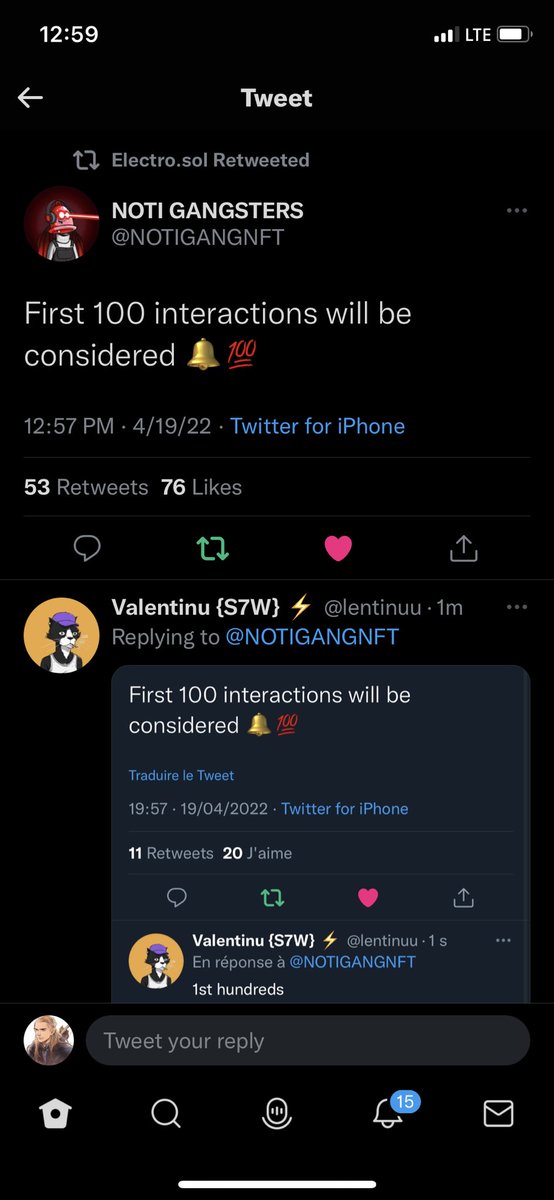Open Valentinu's cat avatar profile
Viewport: 554px width, 1200px height.
point(61,635)
